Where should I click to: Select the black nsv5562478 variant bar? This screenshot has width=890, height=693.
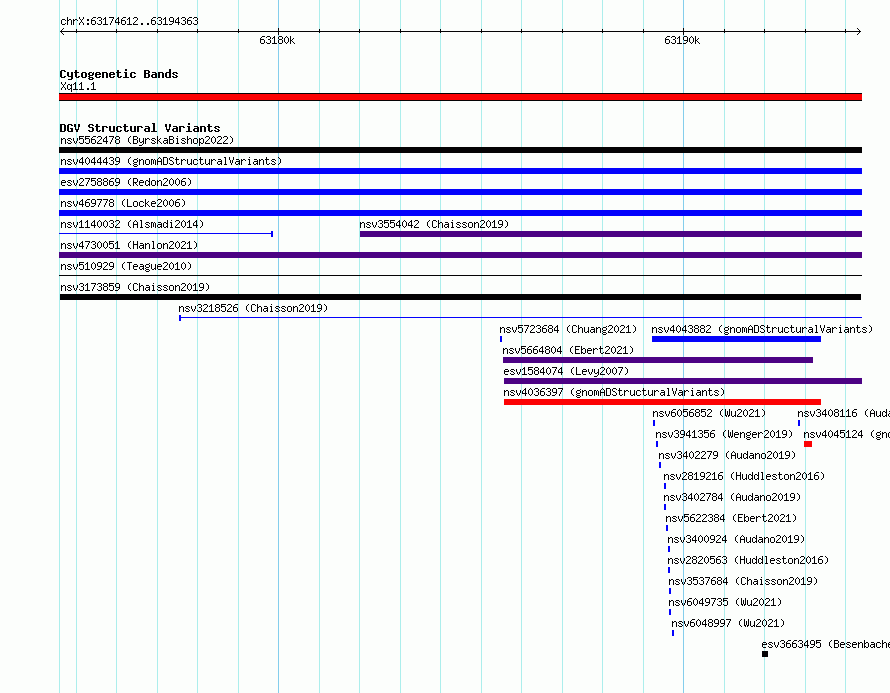pyautogui.click(x=460, y=150)
